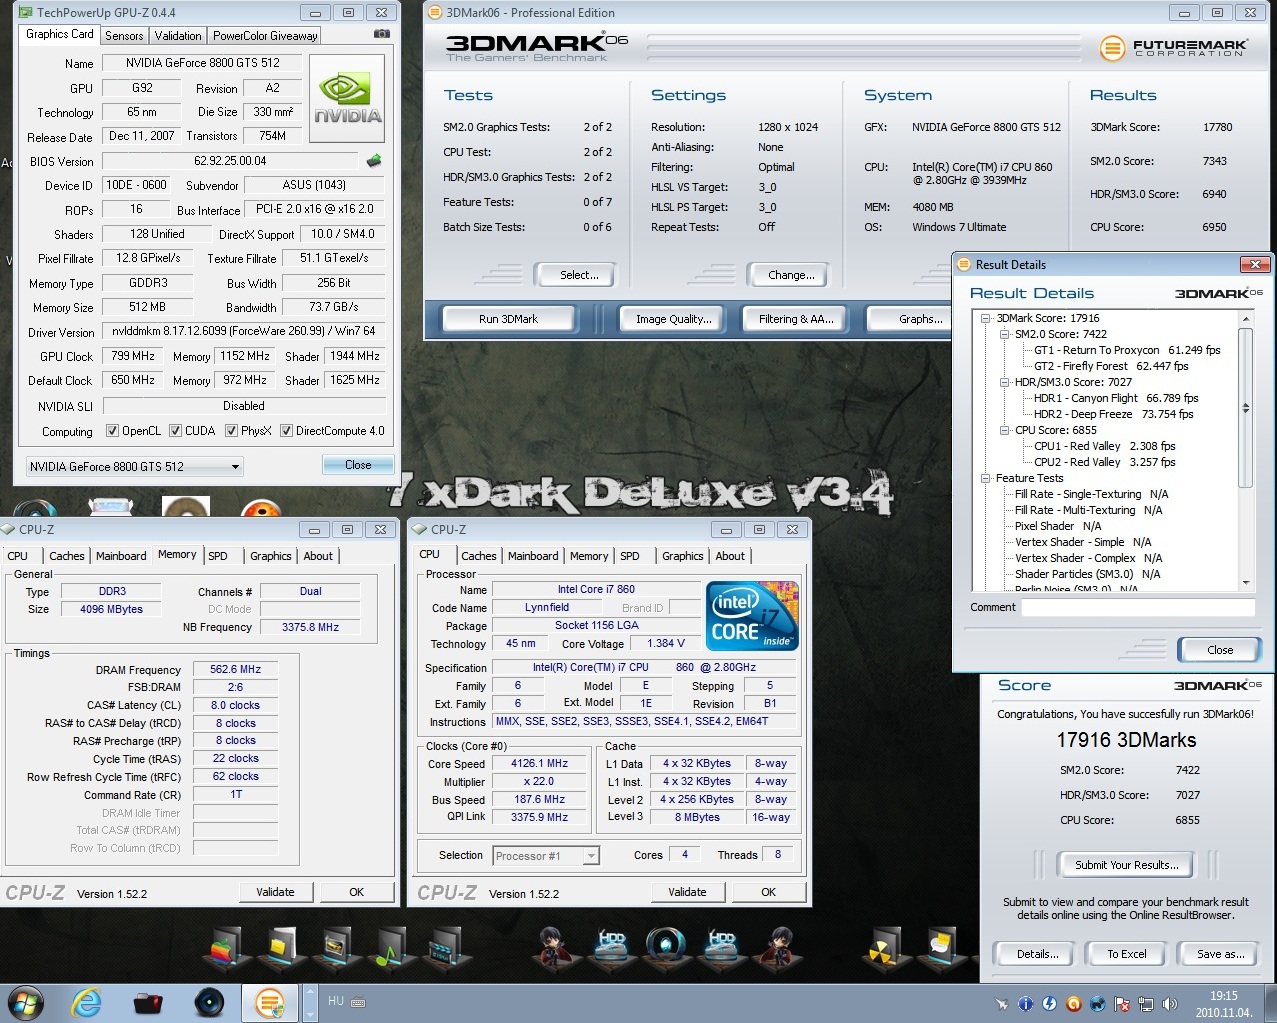Click the 3DMark06 taskbar button
Screen dimensions: 1277x1023
pyautogui.click(x=269, y=1002)
